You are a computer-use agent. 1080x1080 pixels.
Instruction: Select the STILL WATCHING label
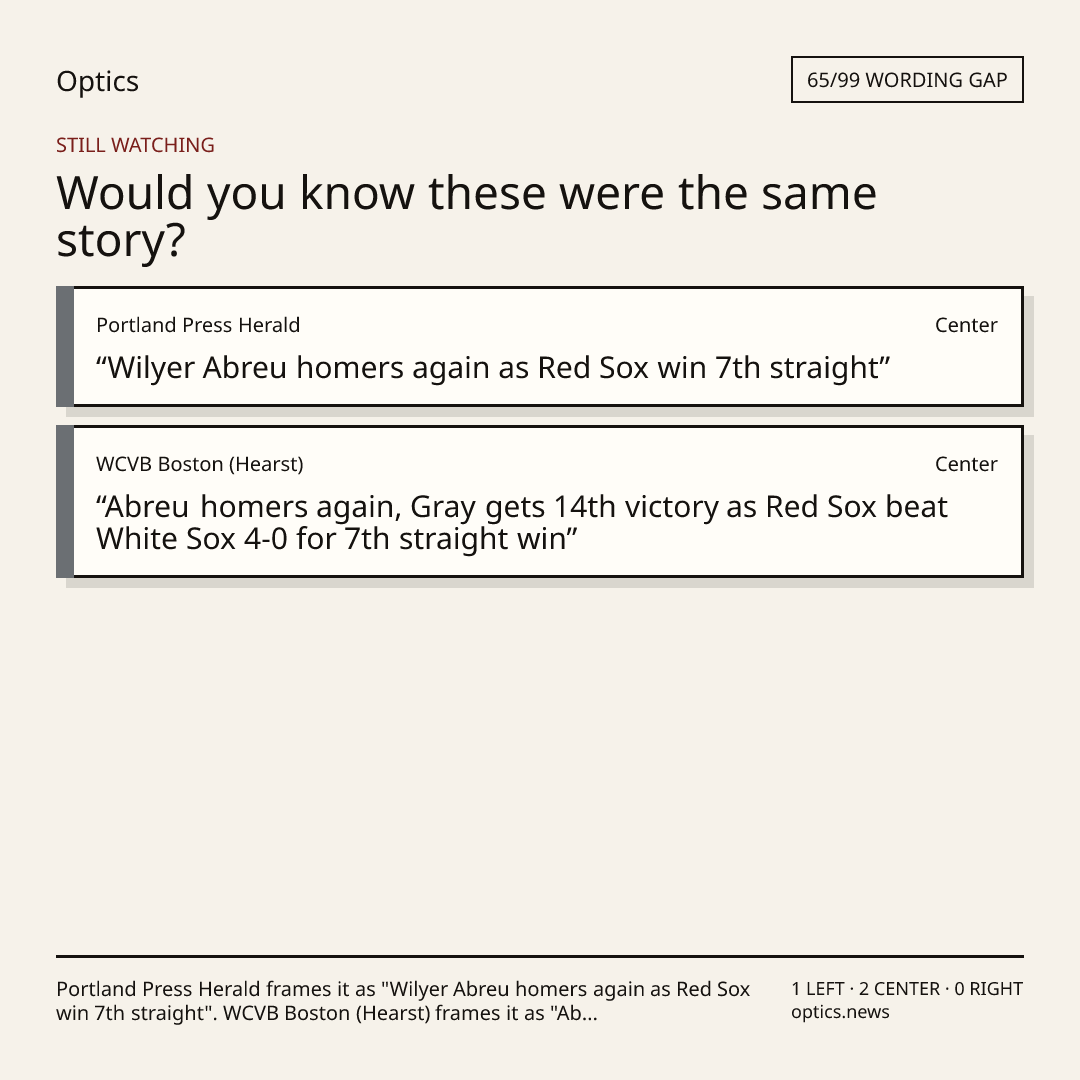click(x=135, y=145)
